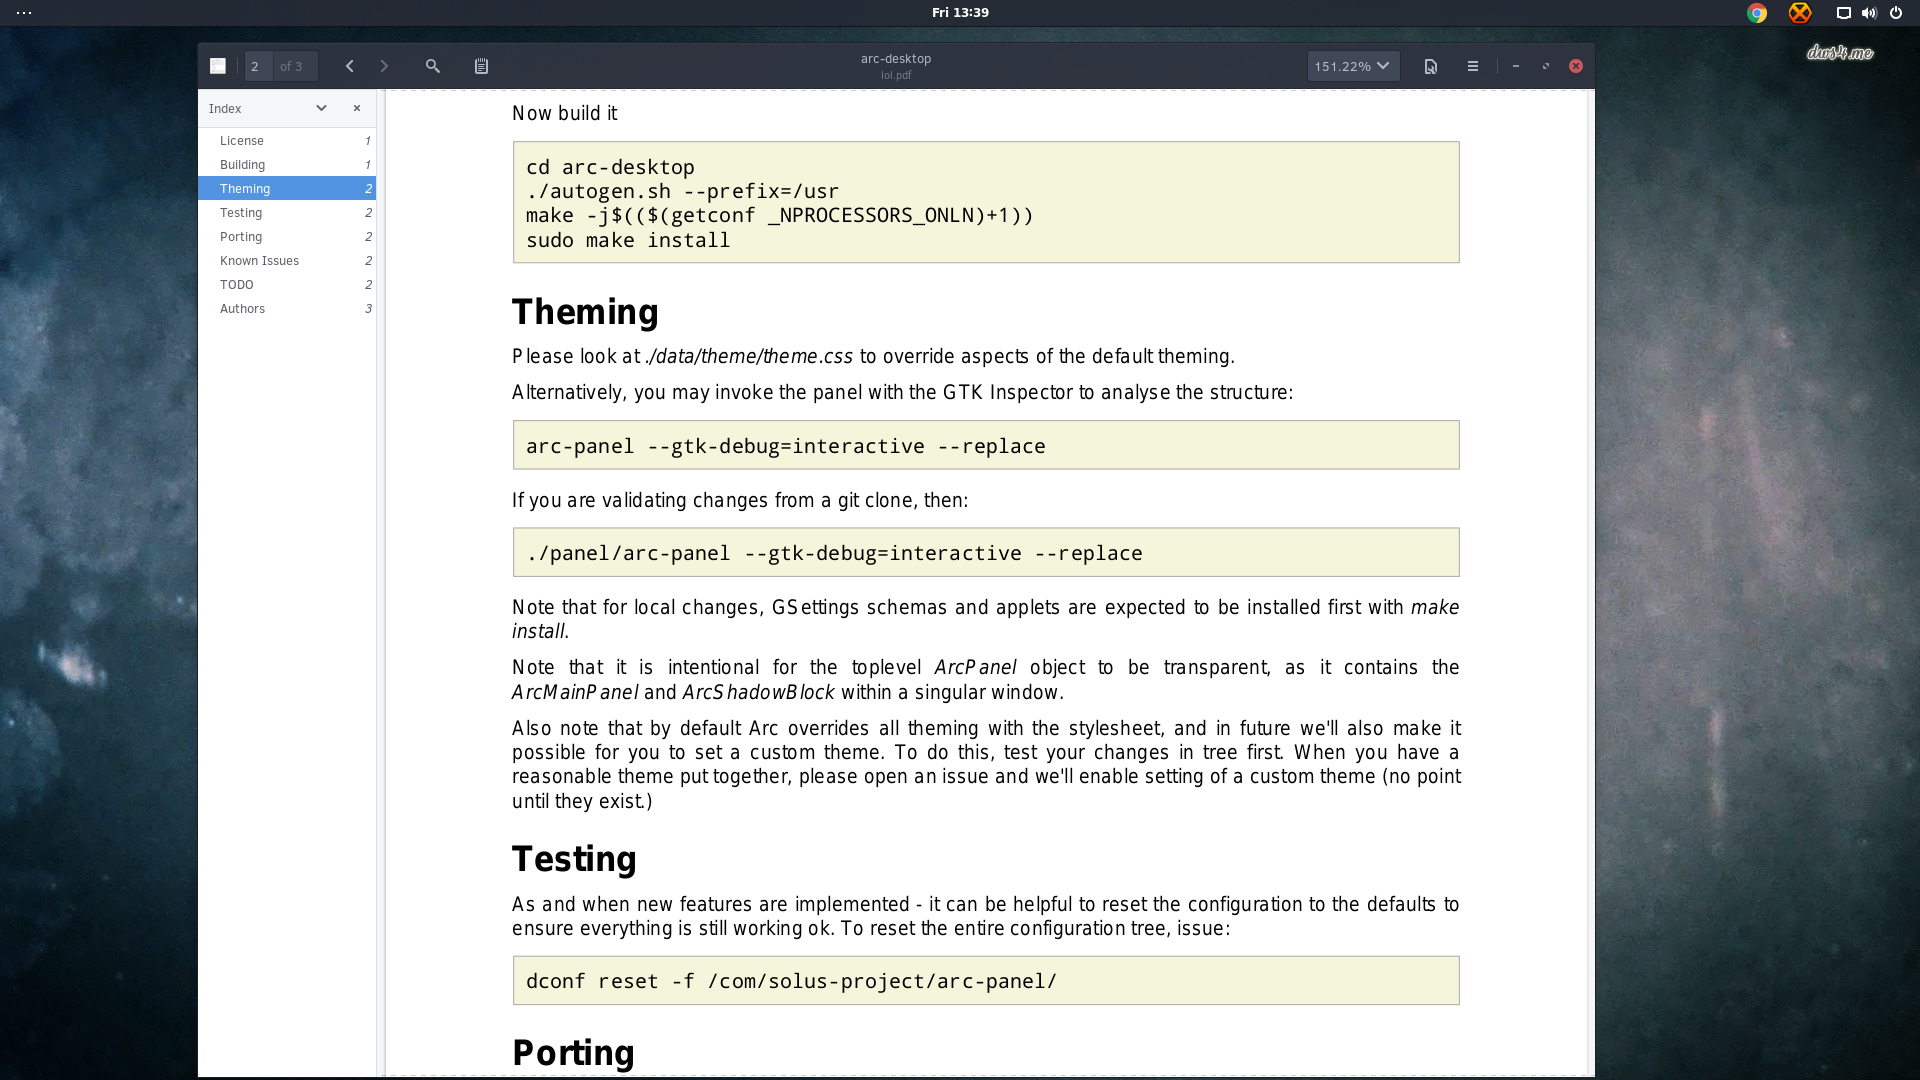This screenshot has width=1920, height=1080.
Task: Go to next page arrow
Action: click(x=384, y=66)
